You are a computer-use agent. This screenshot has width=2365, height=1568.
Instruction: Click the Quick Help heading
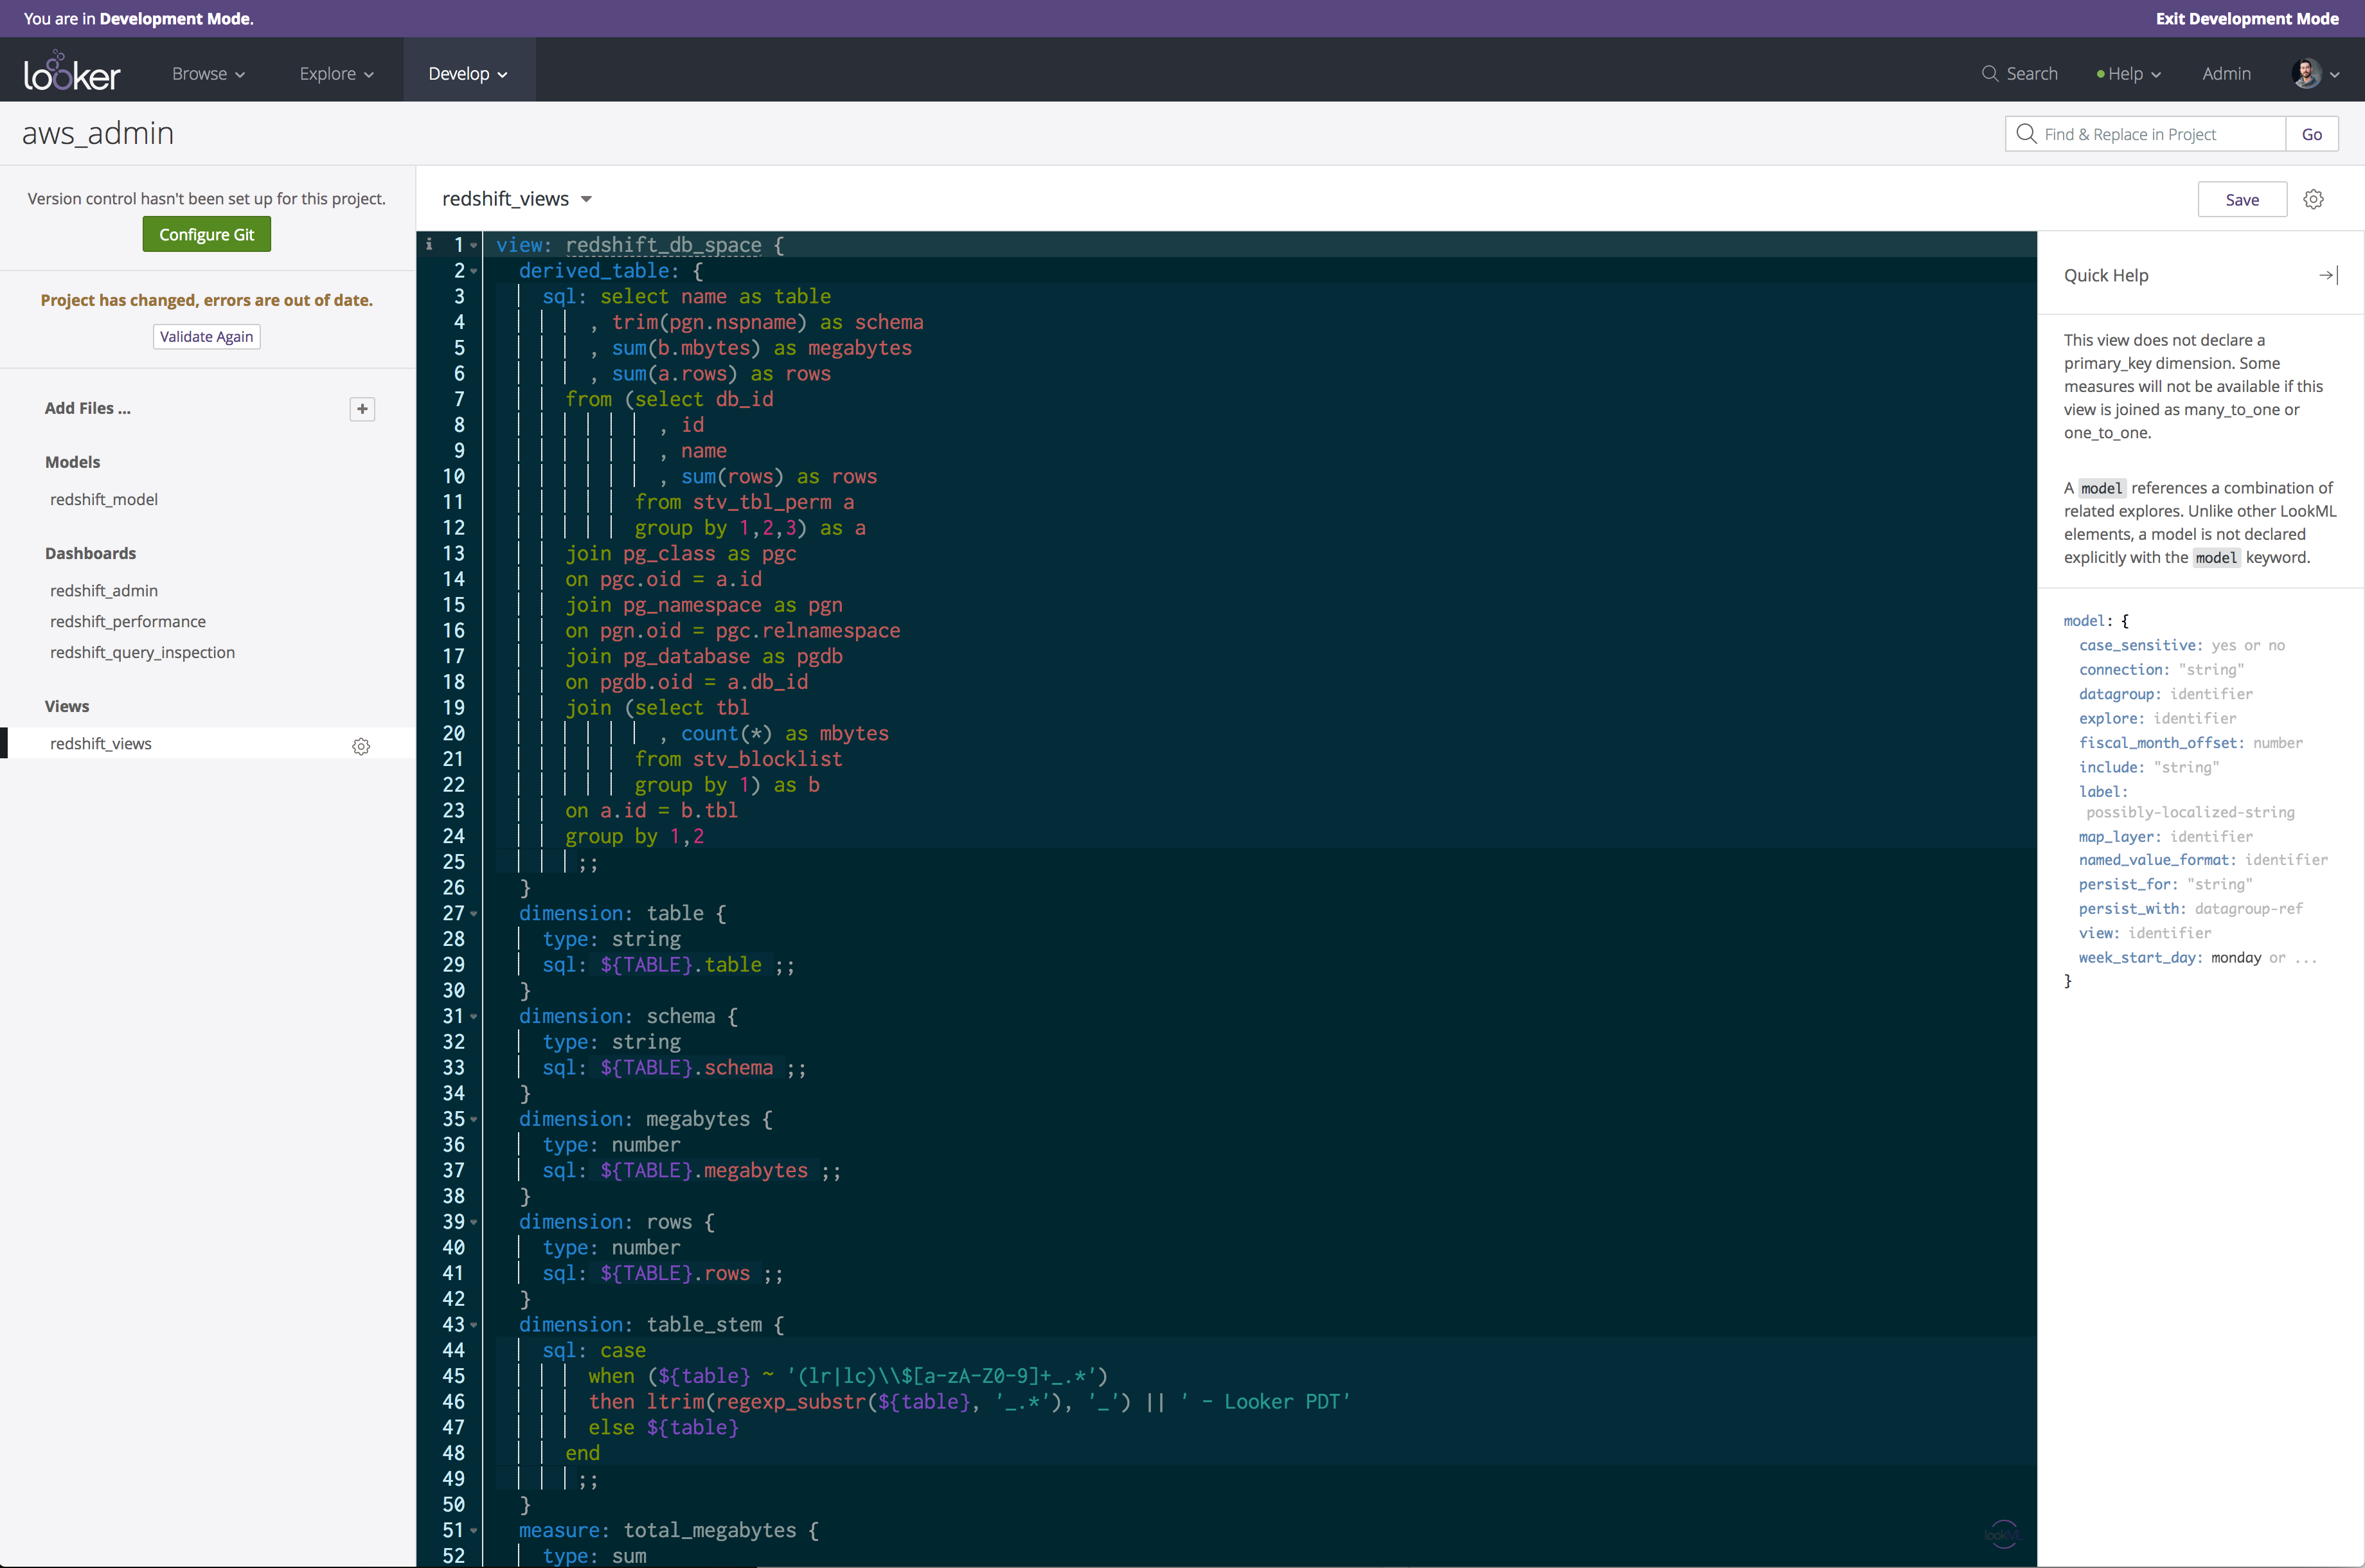tap(2106, 275)
